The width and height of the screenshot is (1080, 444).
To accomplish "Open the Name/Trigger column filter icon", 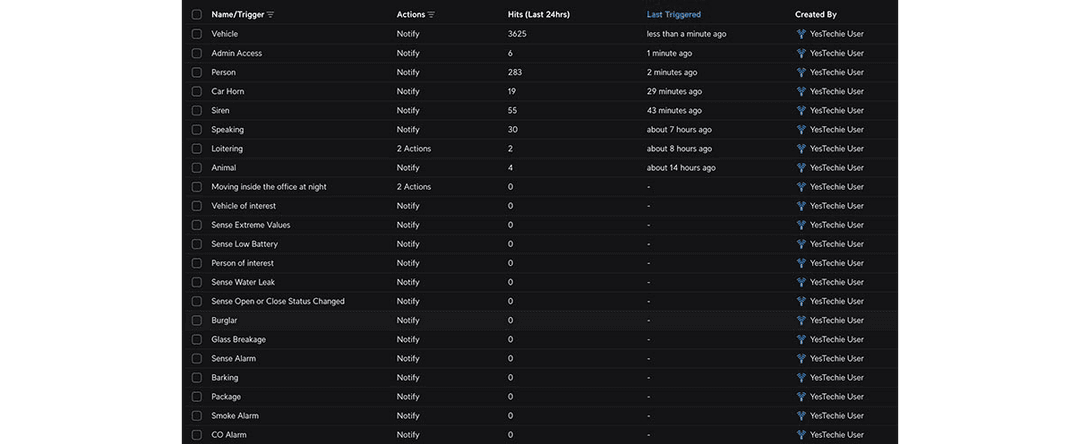I will click(x=270, y=14).
